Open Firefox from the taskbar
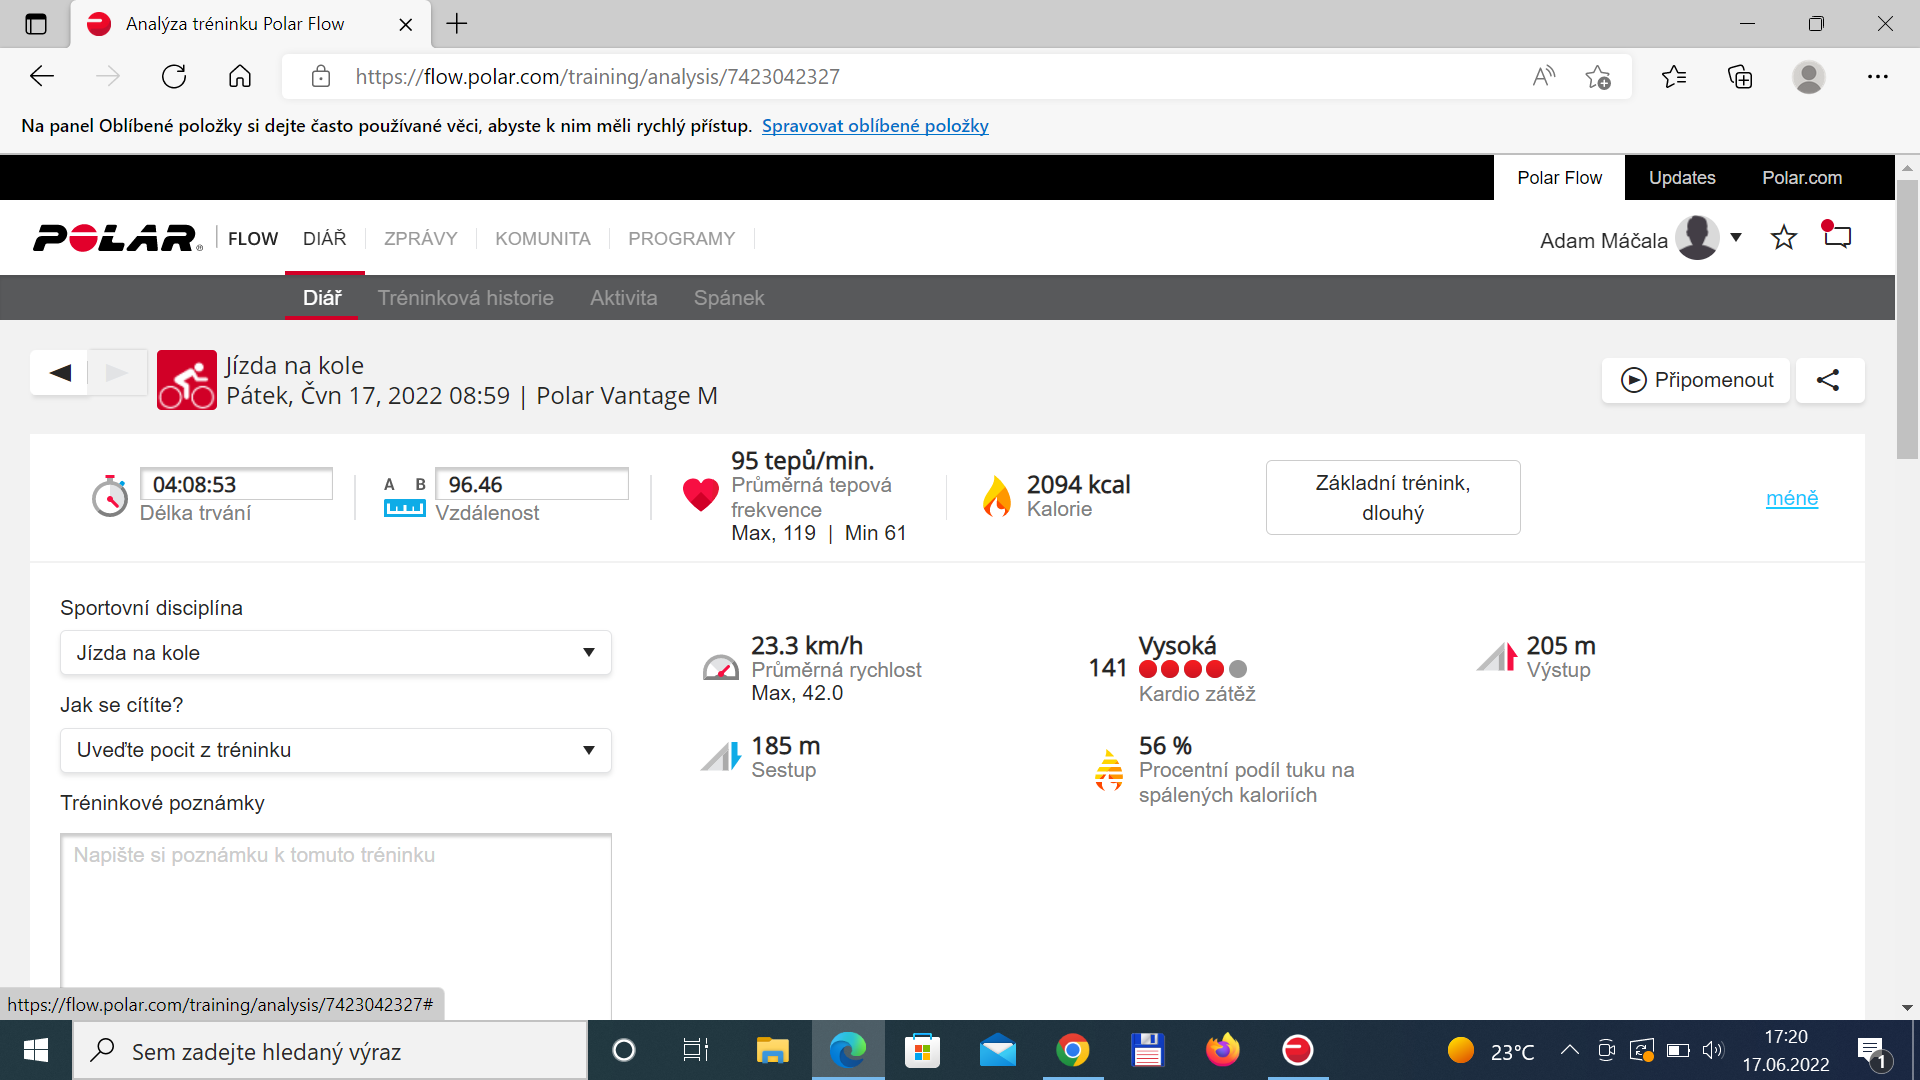Screen dimensions: 1920x1080 point(1222,1050)
